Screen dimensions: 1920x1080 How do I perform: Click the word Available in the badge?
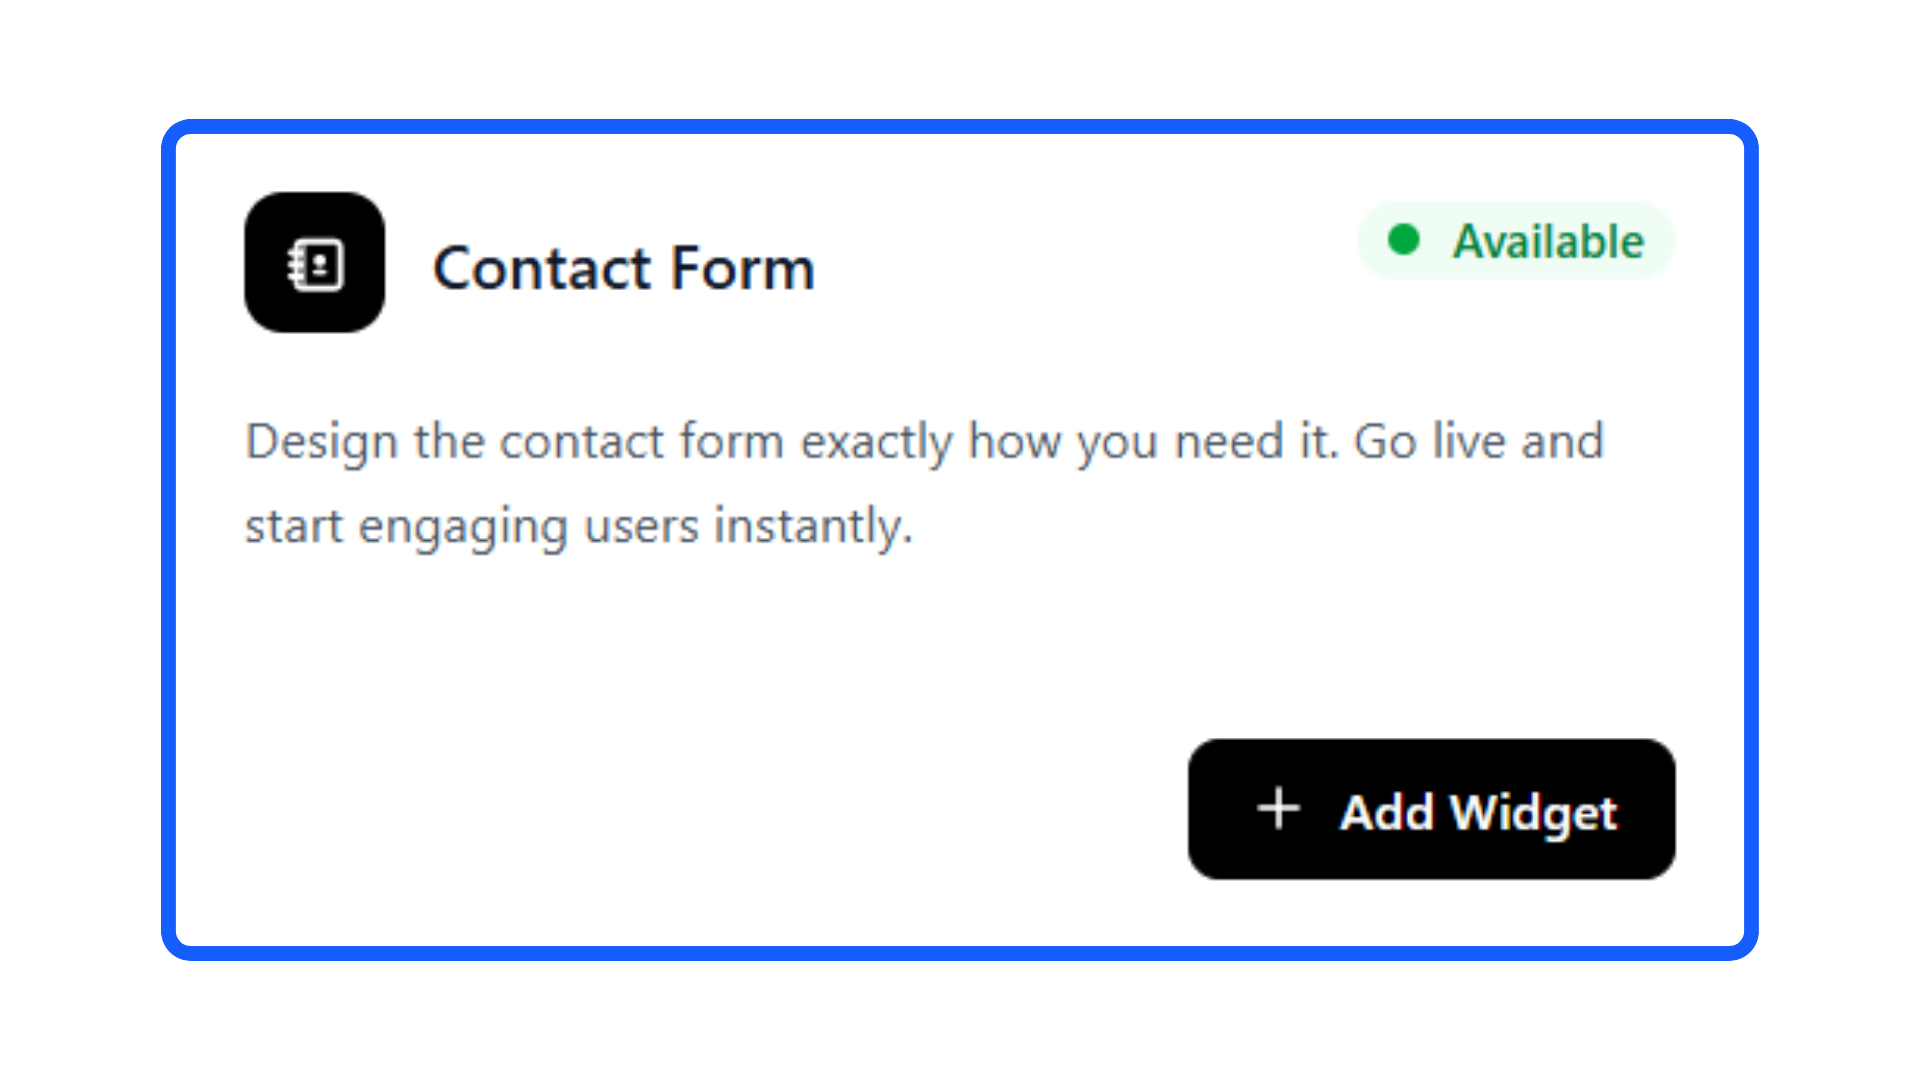point(1548,241)
